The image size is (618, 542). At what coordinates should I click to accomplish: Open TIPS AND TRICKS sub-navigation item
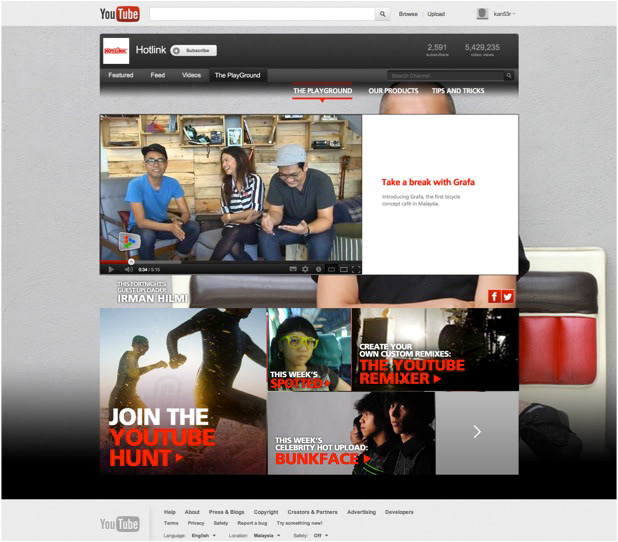pos(458,91)
